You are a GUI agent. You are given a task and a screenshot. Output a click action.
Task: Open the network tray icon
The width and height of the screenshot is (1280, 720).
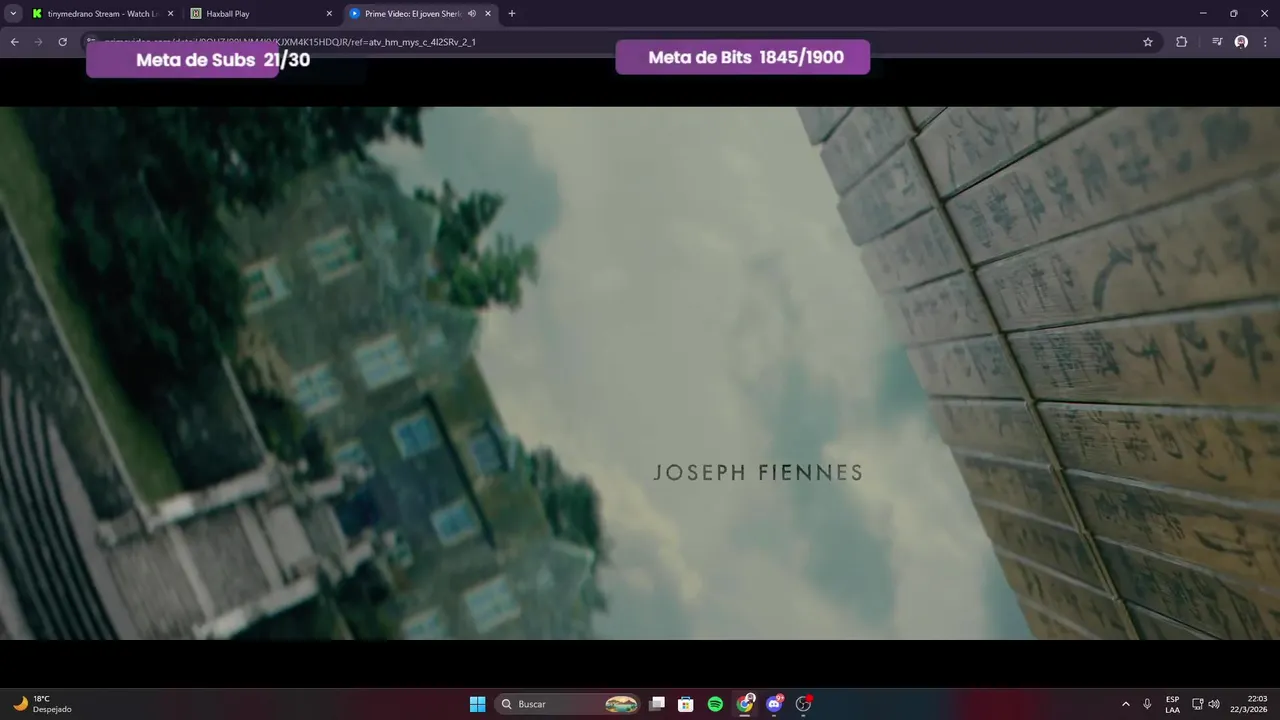pyautogui.click(x=1198, y=704)
